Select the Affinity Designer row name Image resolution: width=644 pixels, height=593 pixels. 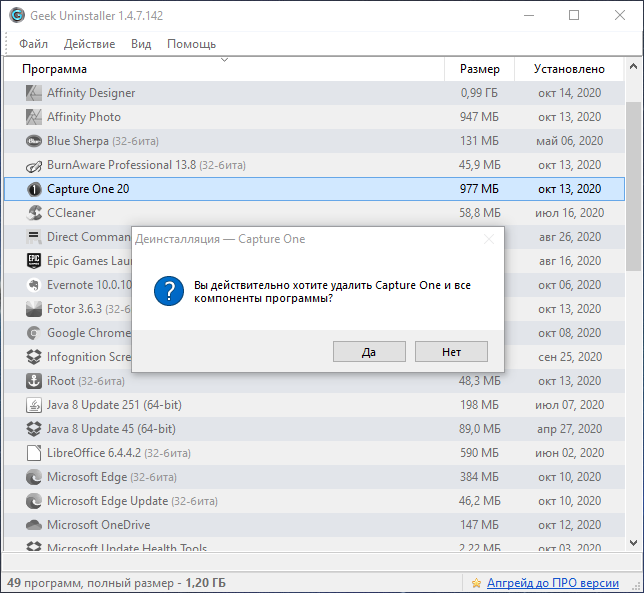tap(91, 93)
